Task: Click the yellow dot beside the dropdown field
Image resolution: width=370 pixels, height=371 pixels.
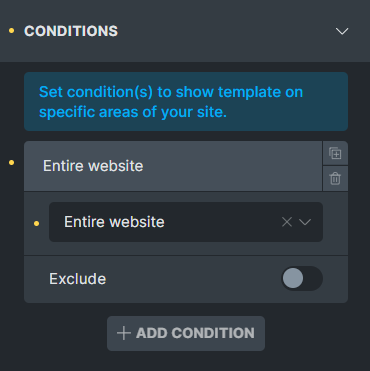Action: pyautogui.click(x=37, y=223)
